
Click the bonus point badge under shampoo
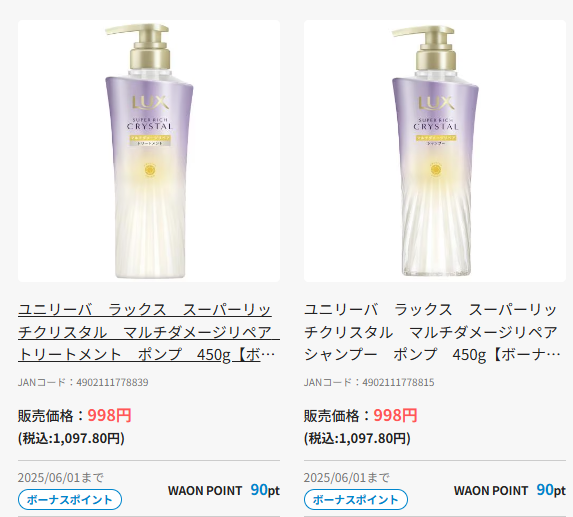(x=356, y=499)
